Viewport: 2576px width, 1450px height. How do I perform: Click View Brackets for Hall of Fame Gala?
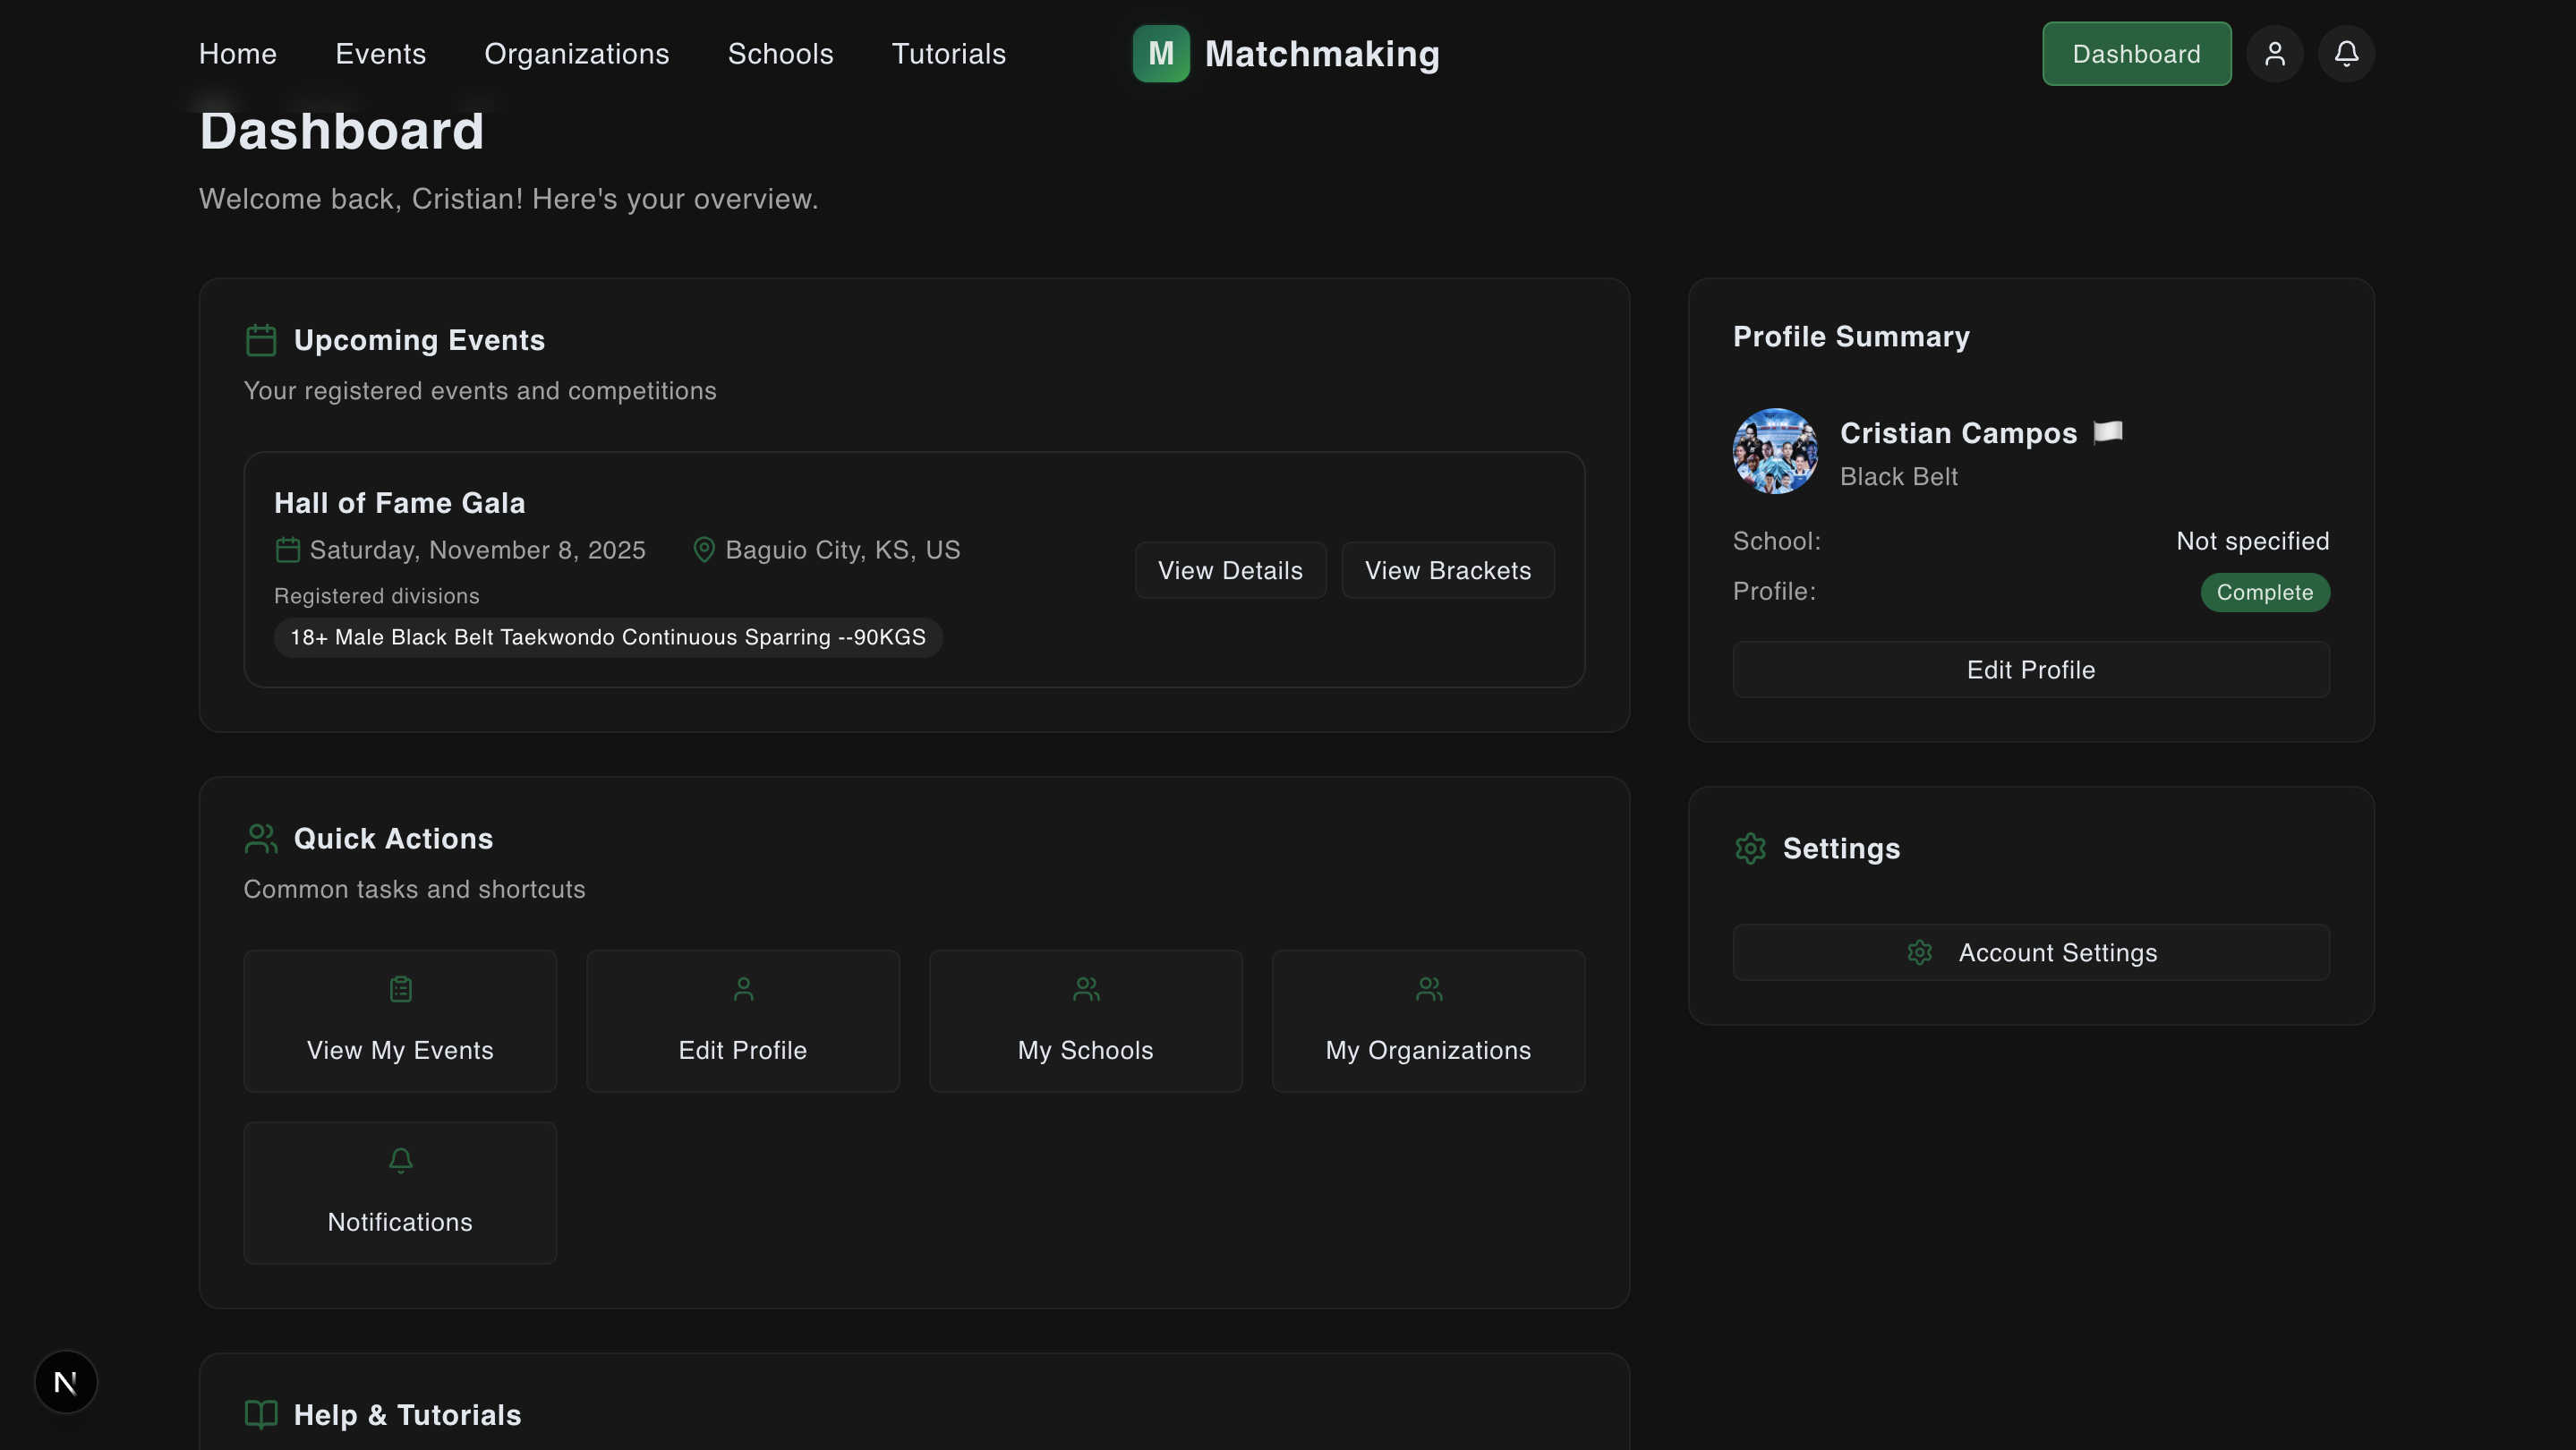coord(1448,570)
